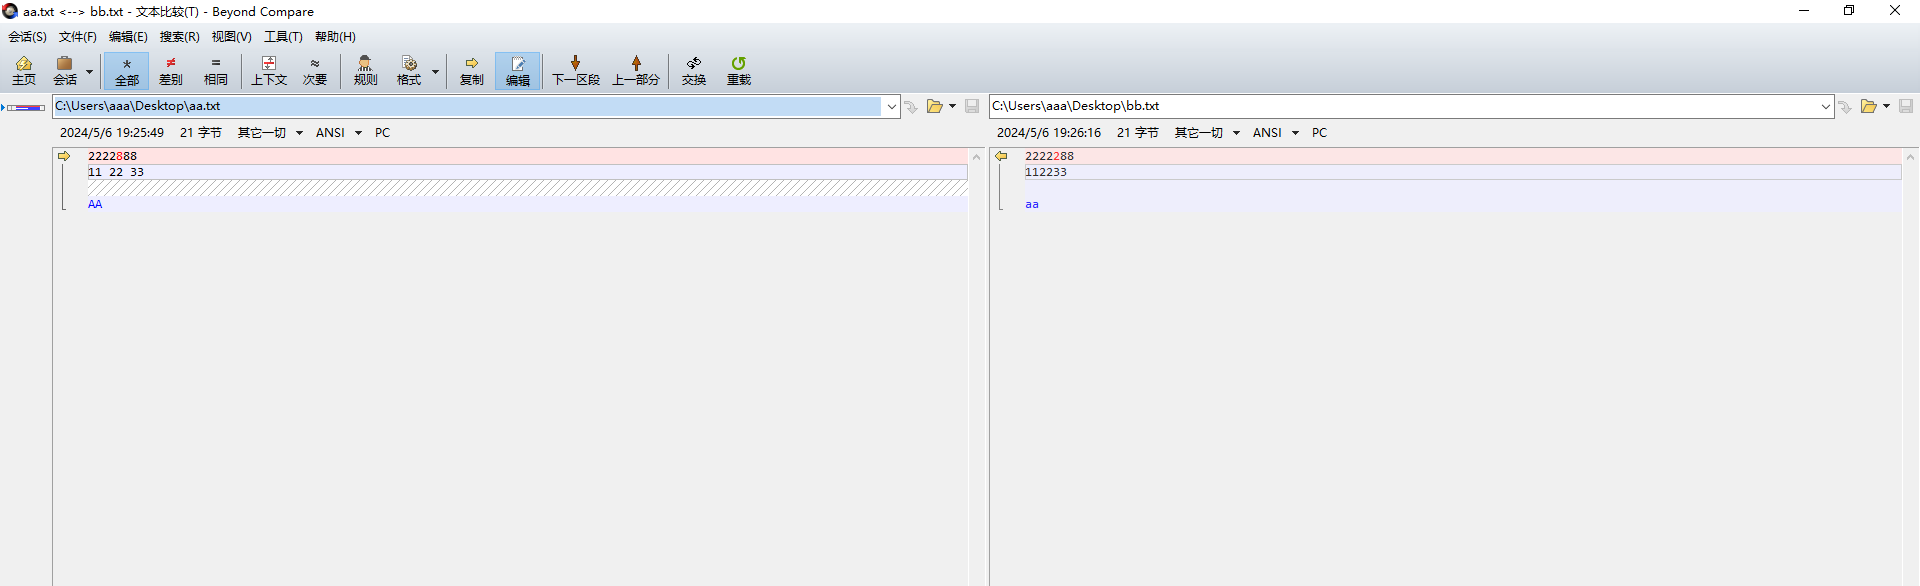This screenshot has height=586, width=1920.
Task: Click left timestamp 2024/5/6 19:25:49
Action: click(112, 133)
